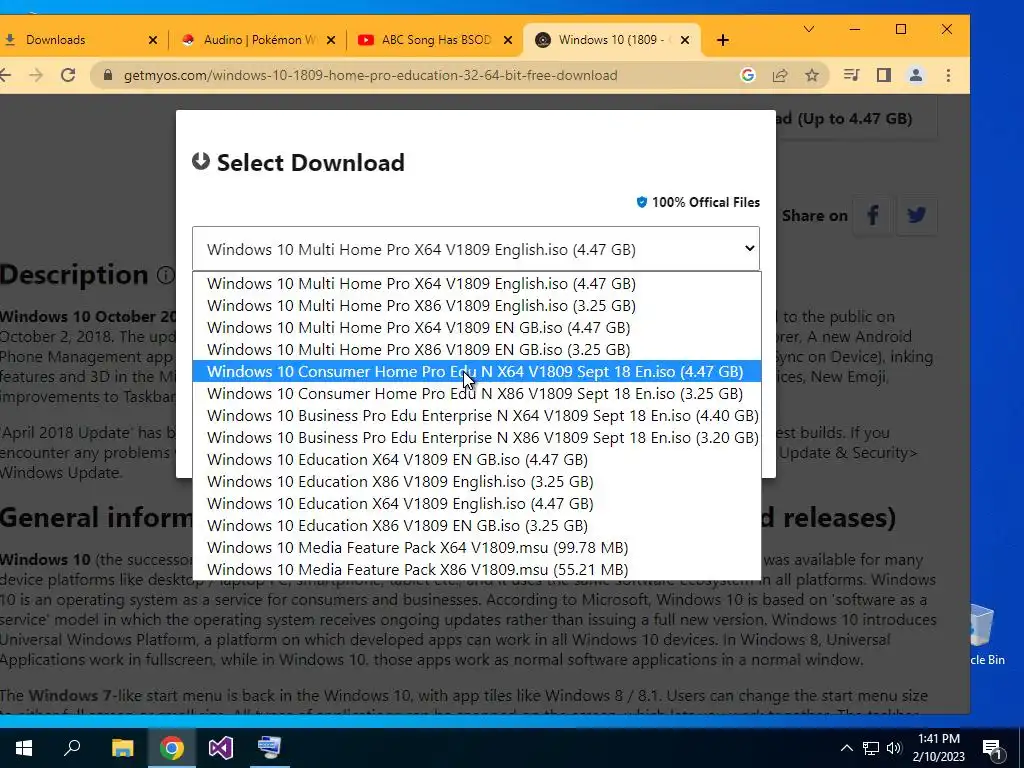Select Education X64 V1809 EN GB.iso
Screen dimensions: 1024x768
(x=477, y=460)
